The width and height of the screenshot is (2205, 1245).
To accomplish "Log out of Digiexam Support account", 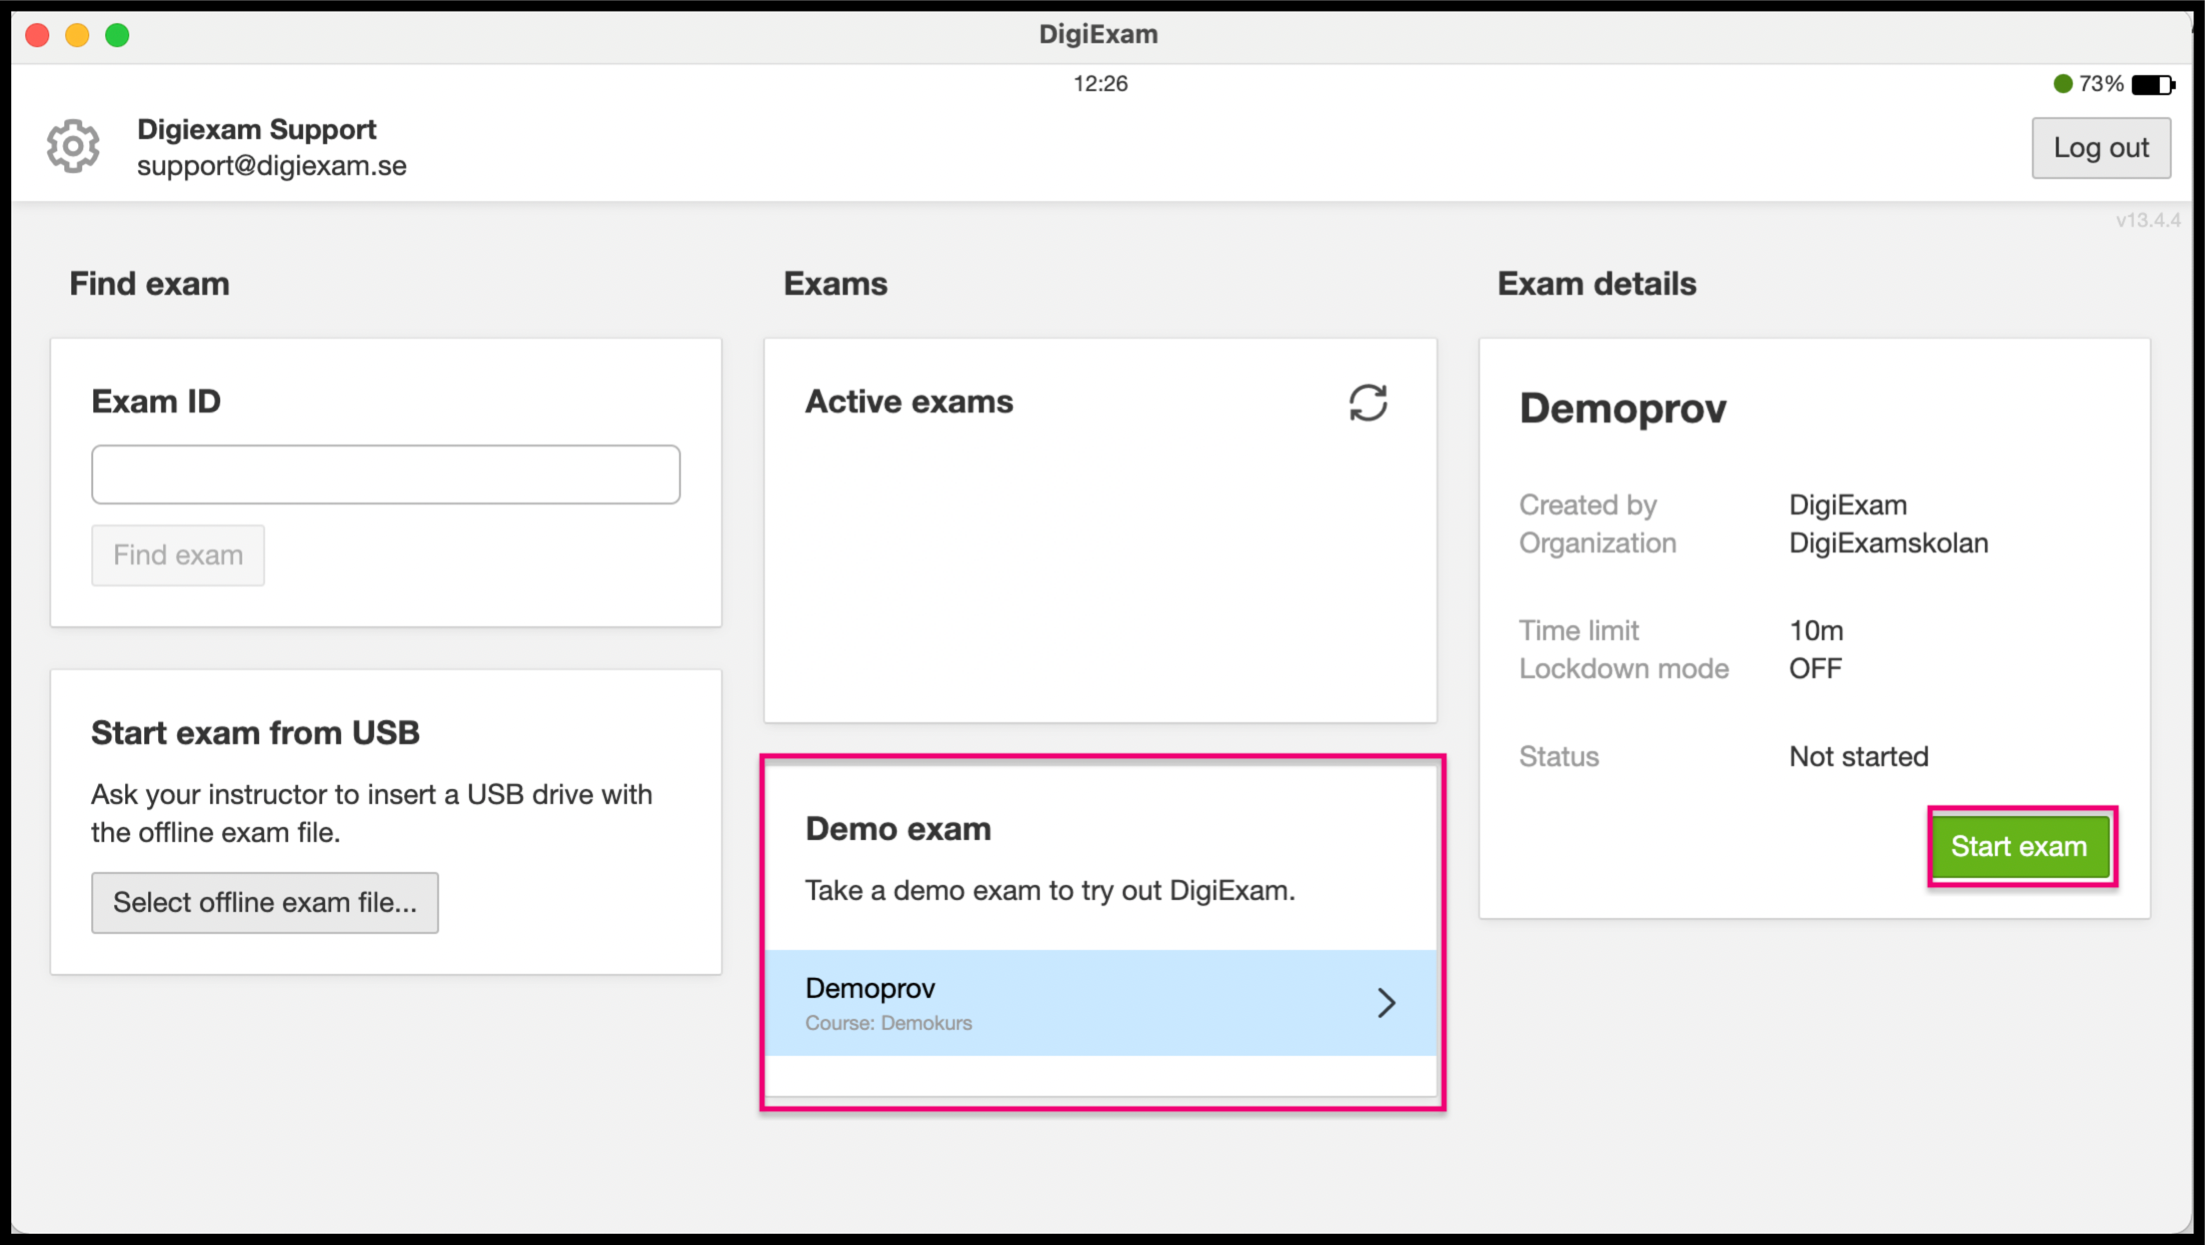I will coord(2101,148).
